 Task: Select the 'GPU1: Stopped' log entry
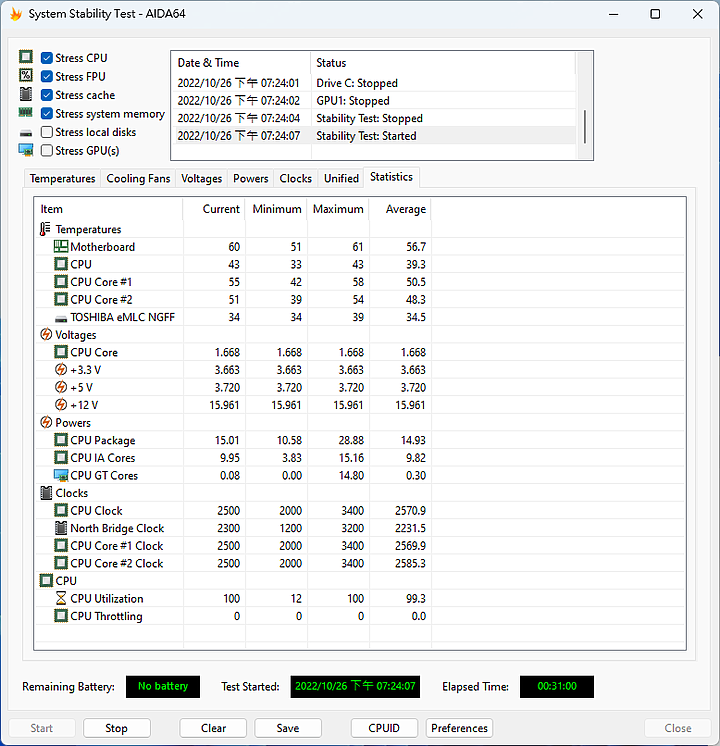tap(376, 100)
